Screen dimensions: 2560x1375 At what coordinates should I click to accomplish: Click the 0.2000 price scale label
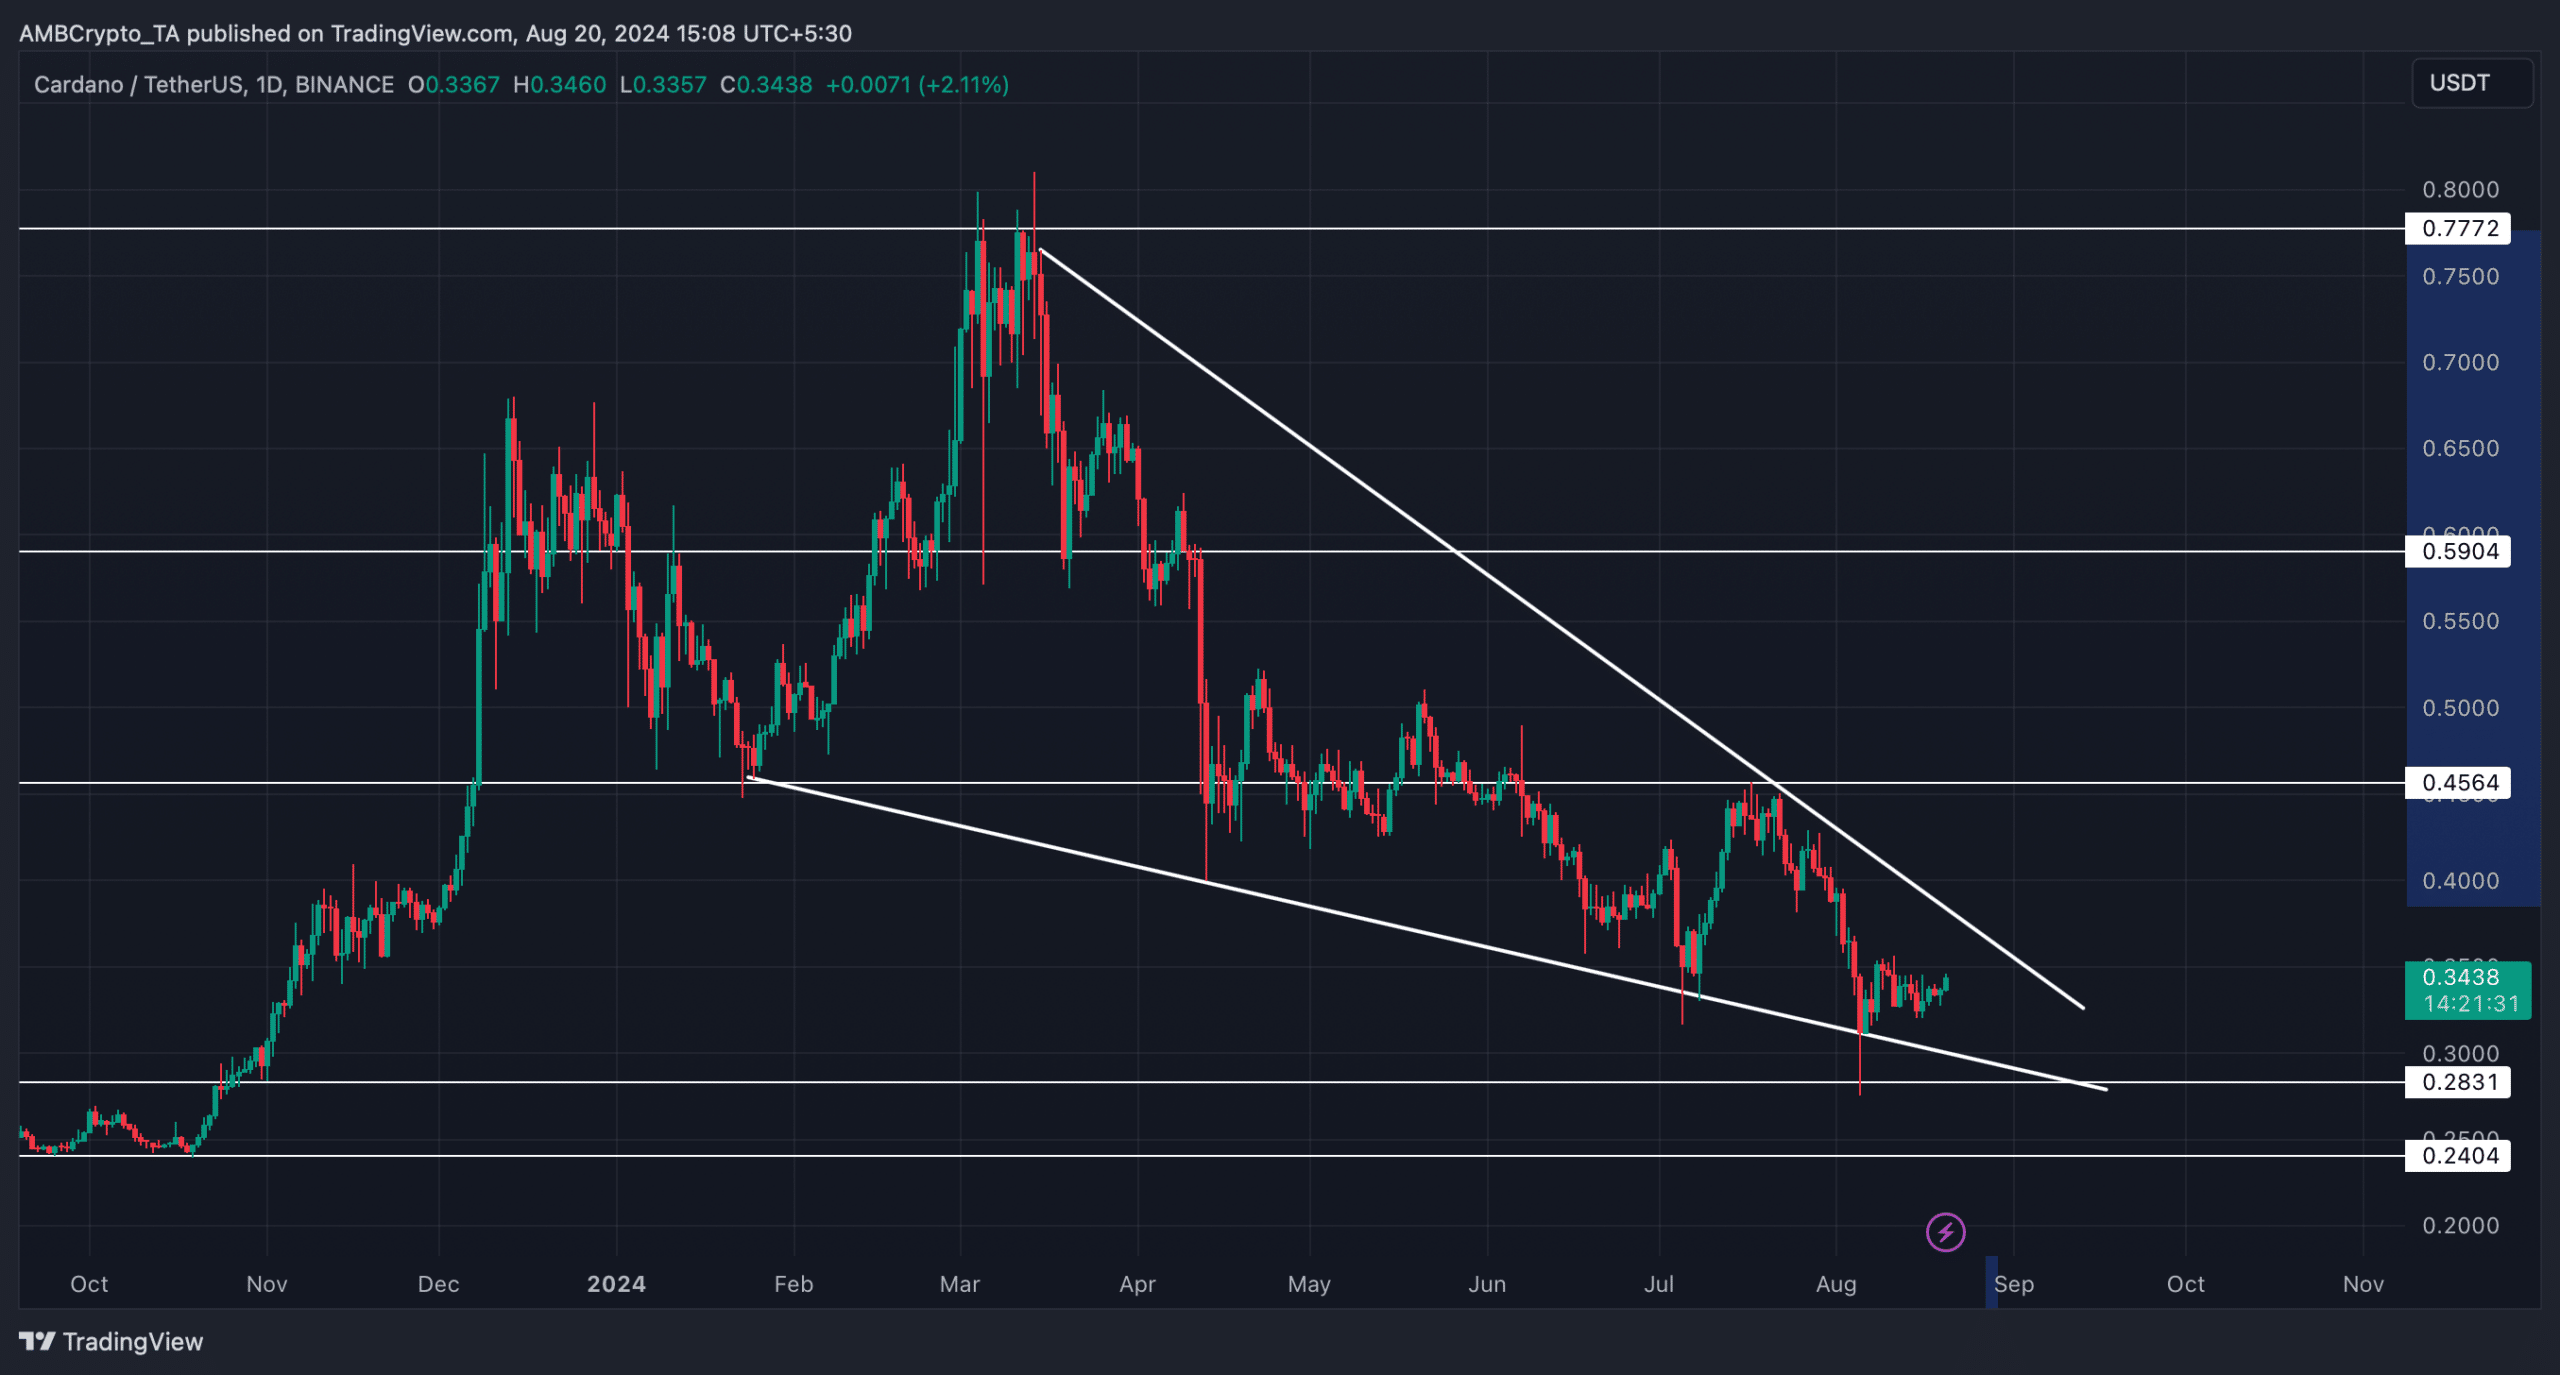click(2460, 1225)
